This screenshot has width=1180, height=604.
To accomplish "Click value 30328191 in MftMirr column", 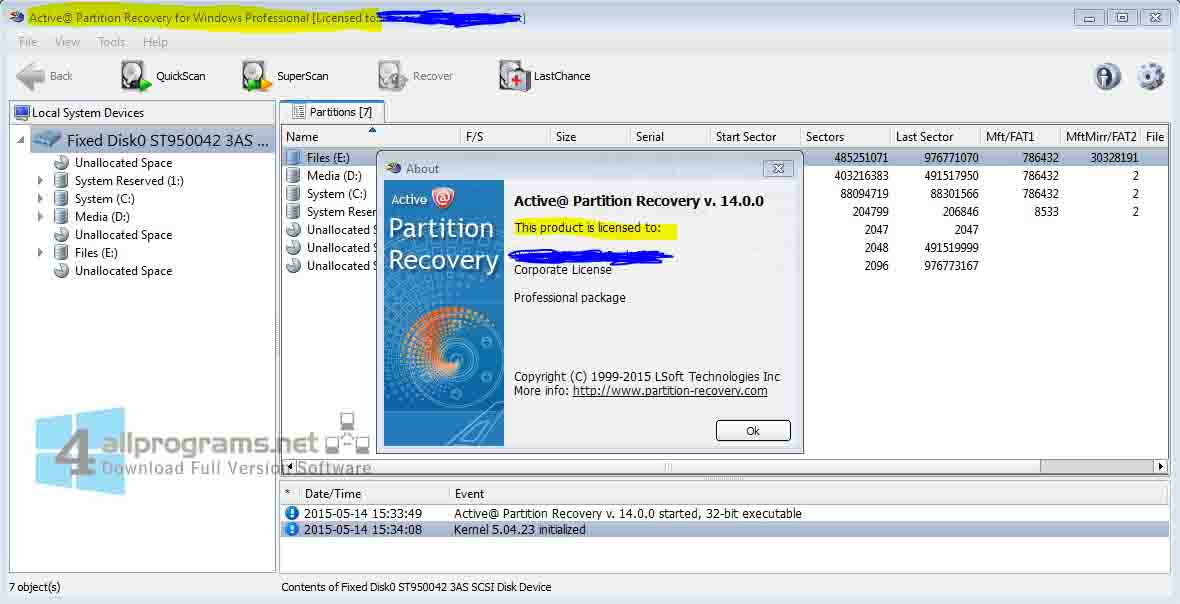I will (x=1114, y=158).
